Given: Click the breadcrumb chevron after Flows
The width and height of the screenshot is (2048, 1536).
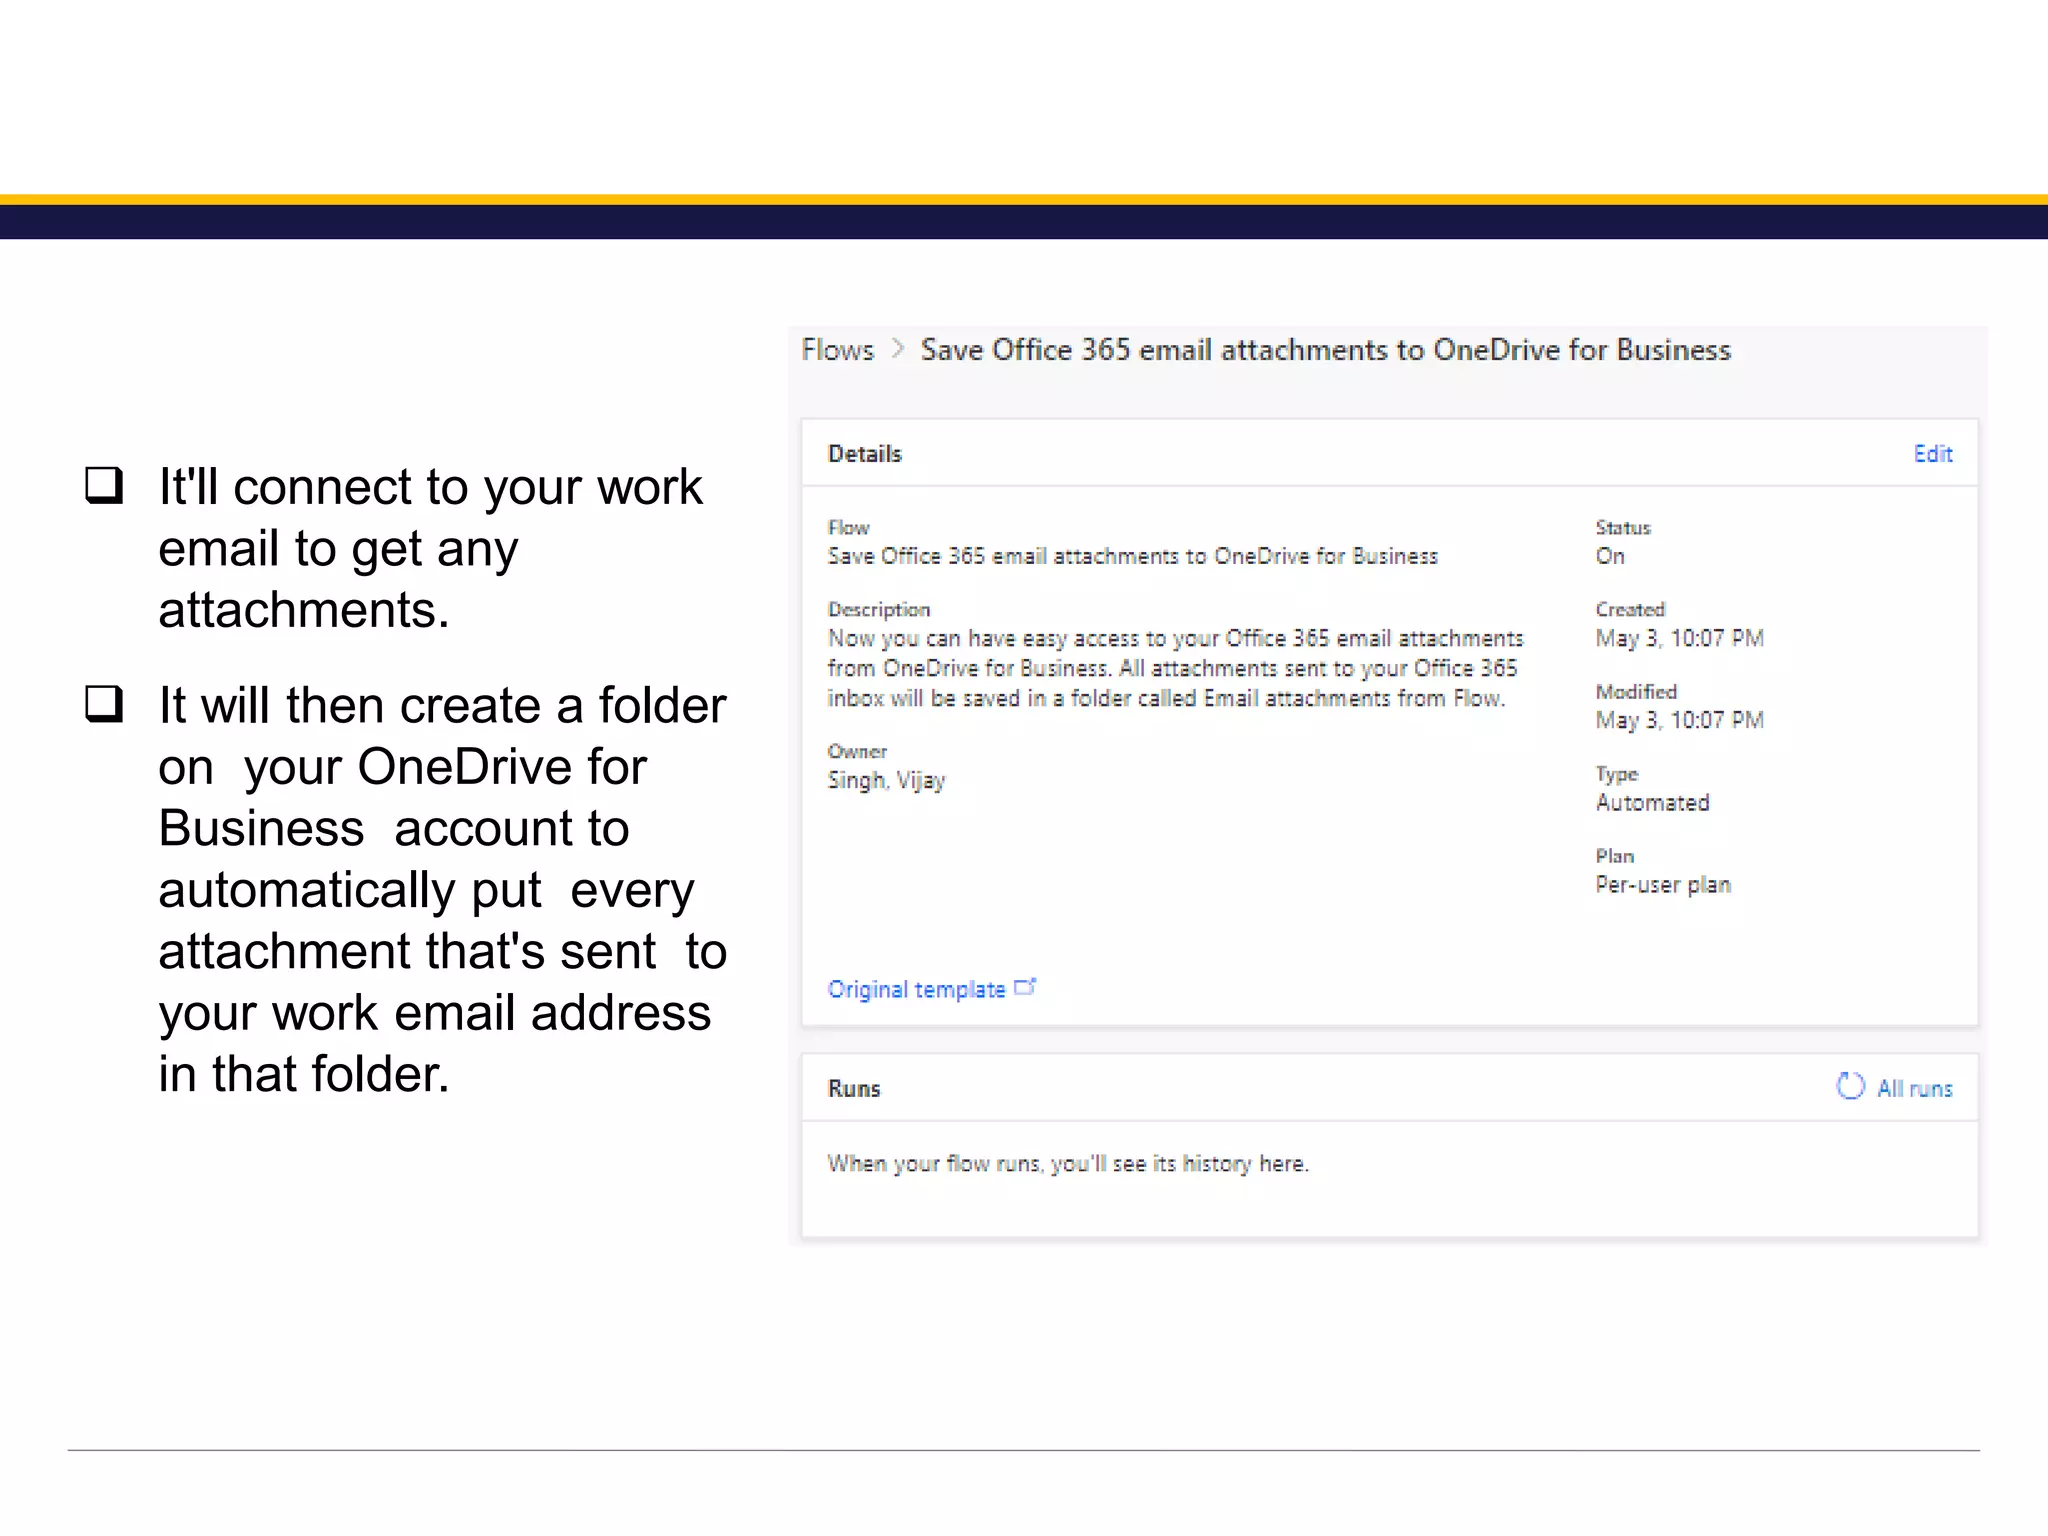Looking at the screenshot, I should (x=897, y=349).
